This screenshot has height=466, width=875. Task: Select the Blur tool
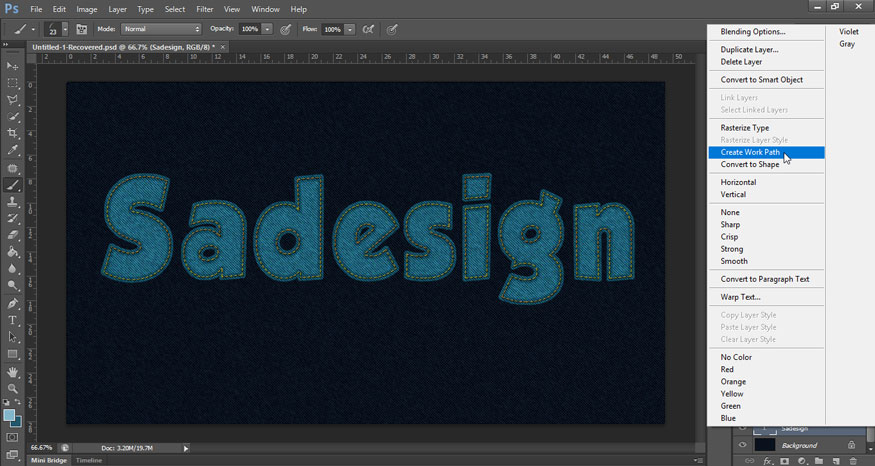(12, 269)
